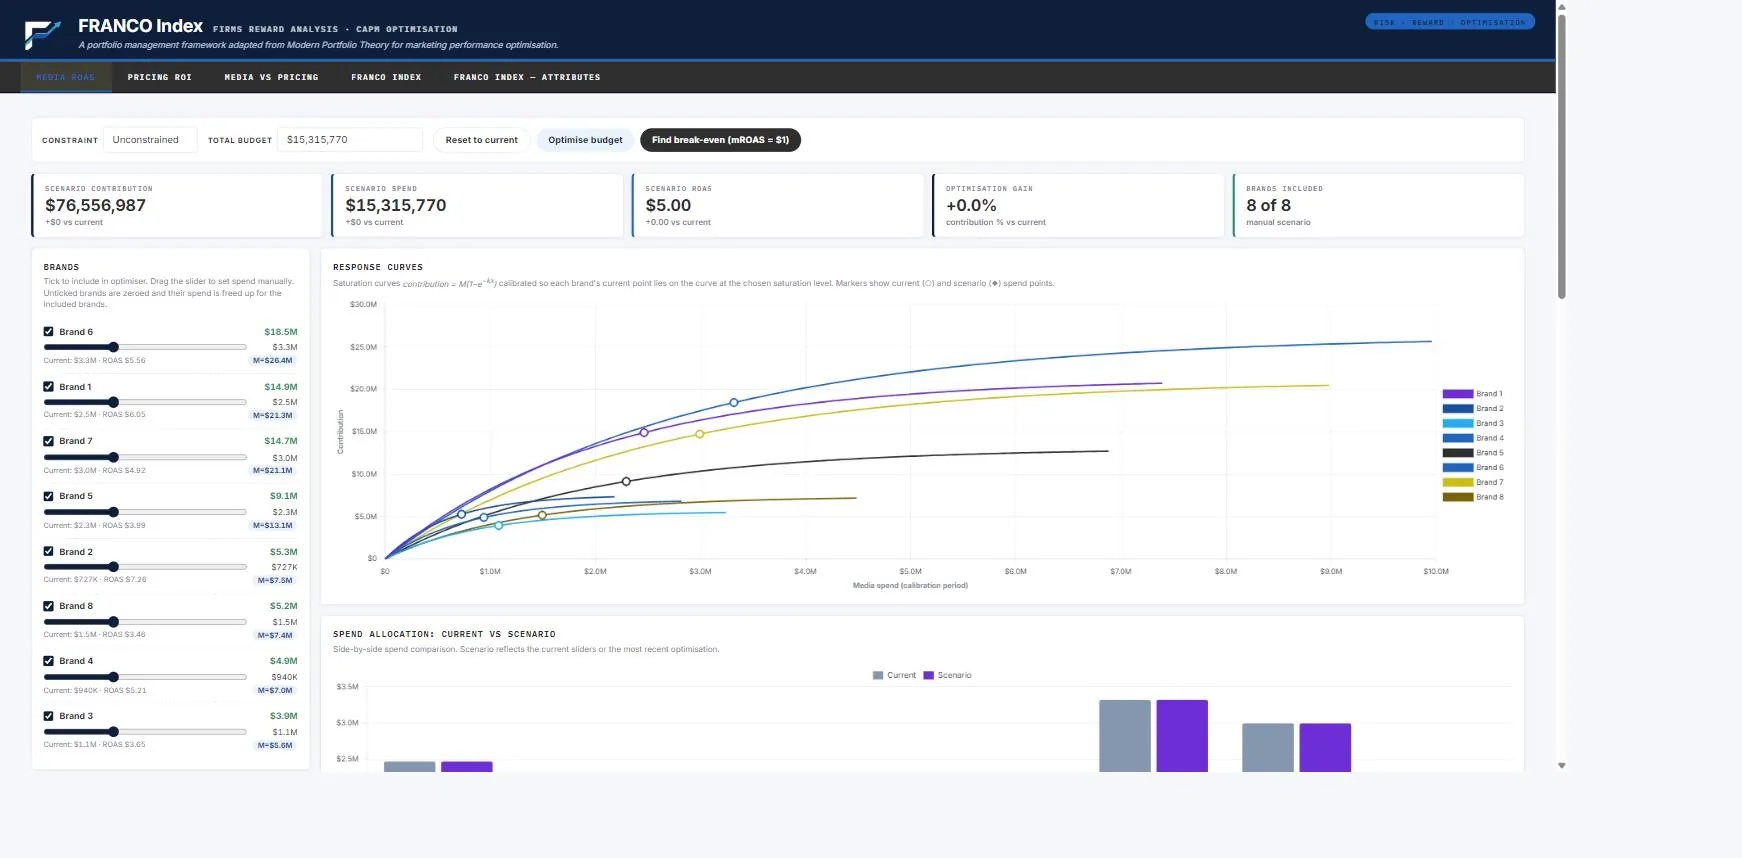Uncheck the Brand 3 checkbox
The height and width of the screenshot is (858, 1742).
point(48,716)
